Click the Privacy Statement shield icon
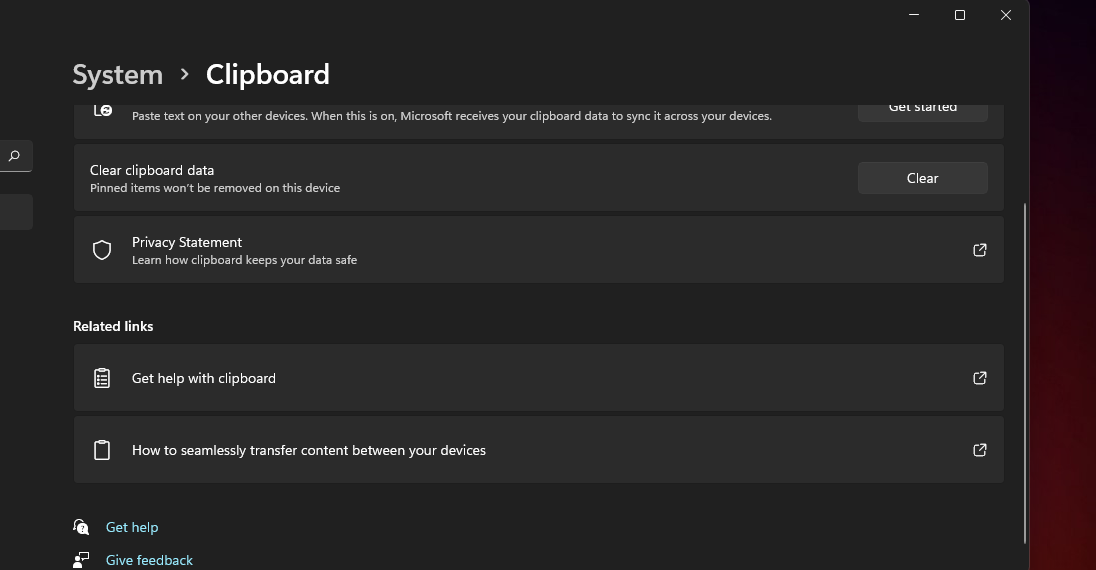Screen dimensions: 1096x570 pyautogui.click(x=102, y=250)
